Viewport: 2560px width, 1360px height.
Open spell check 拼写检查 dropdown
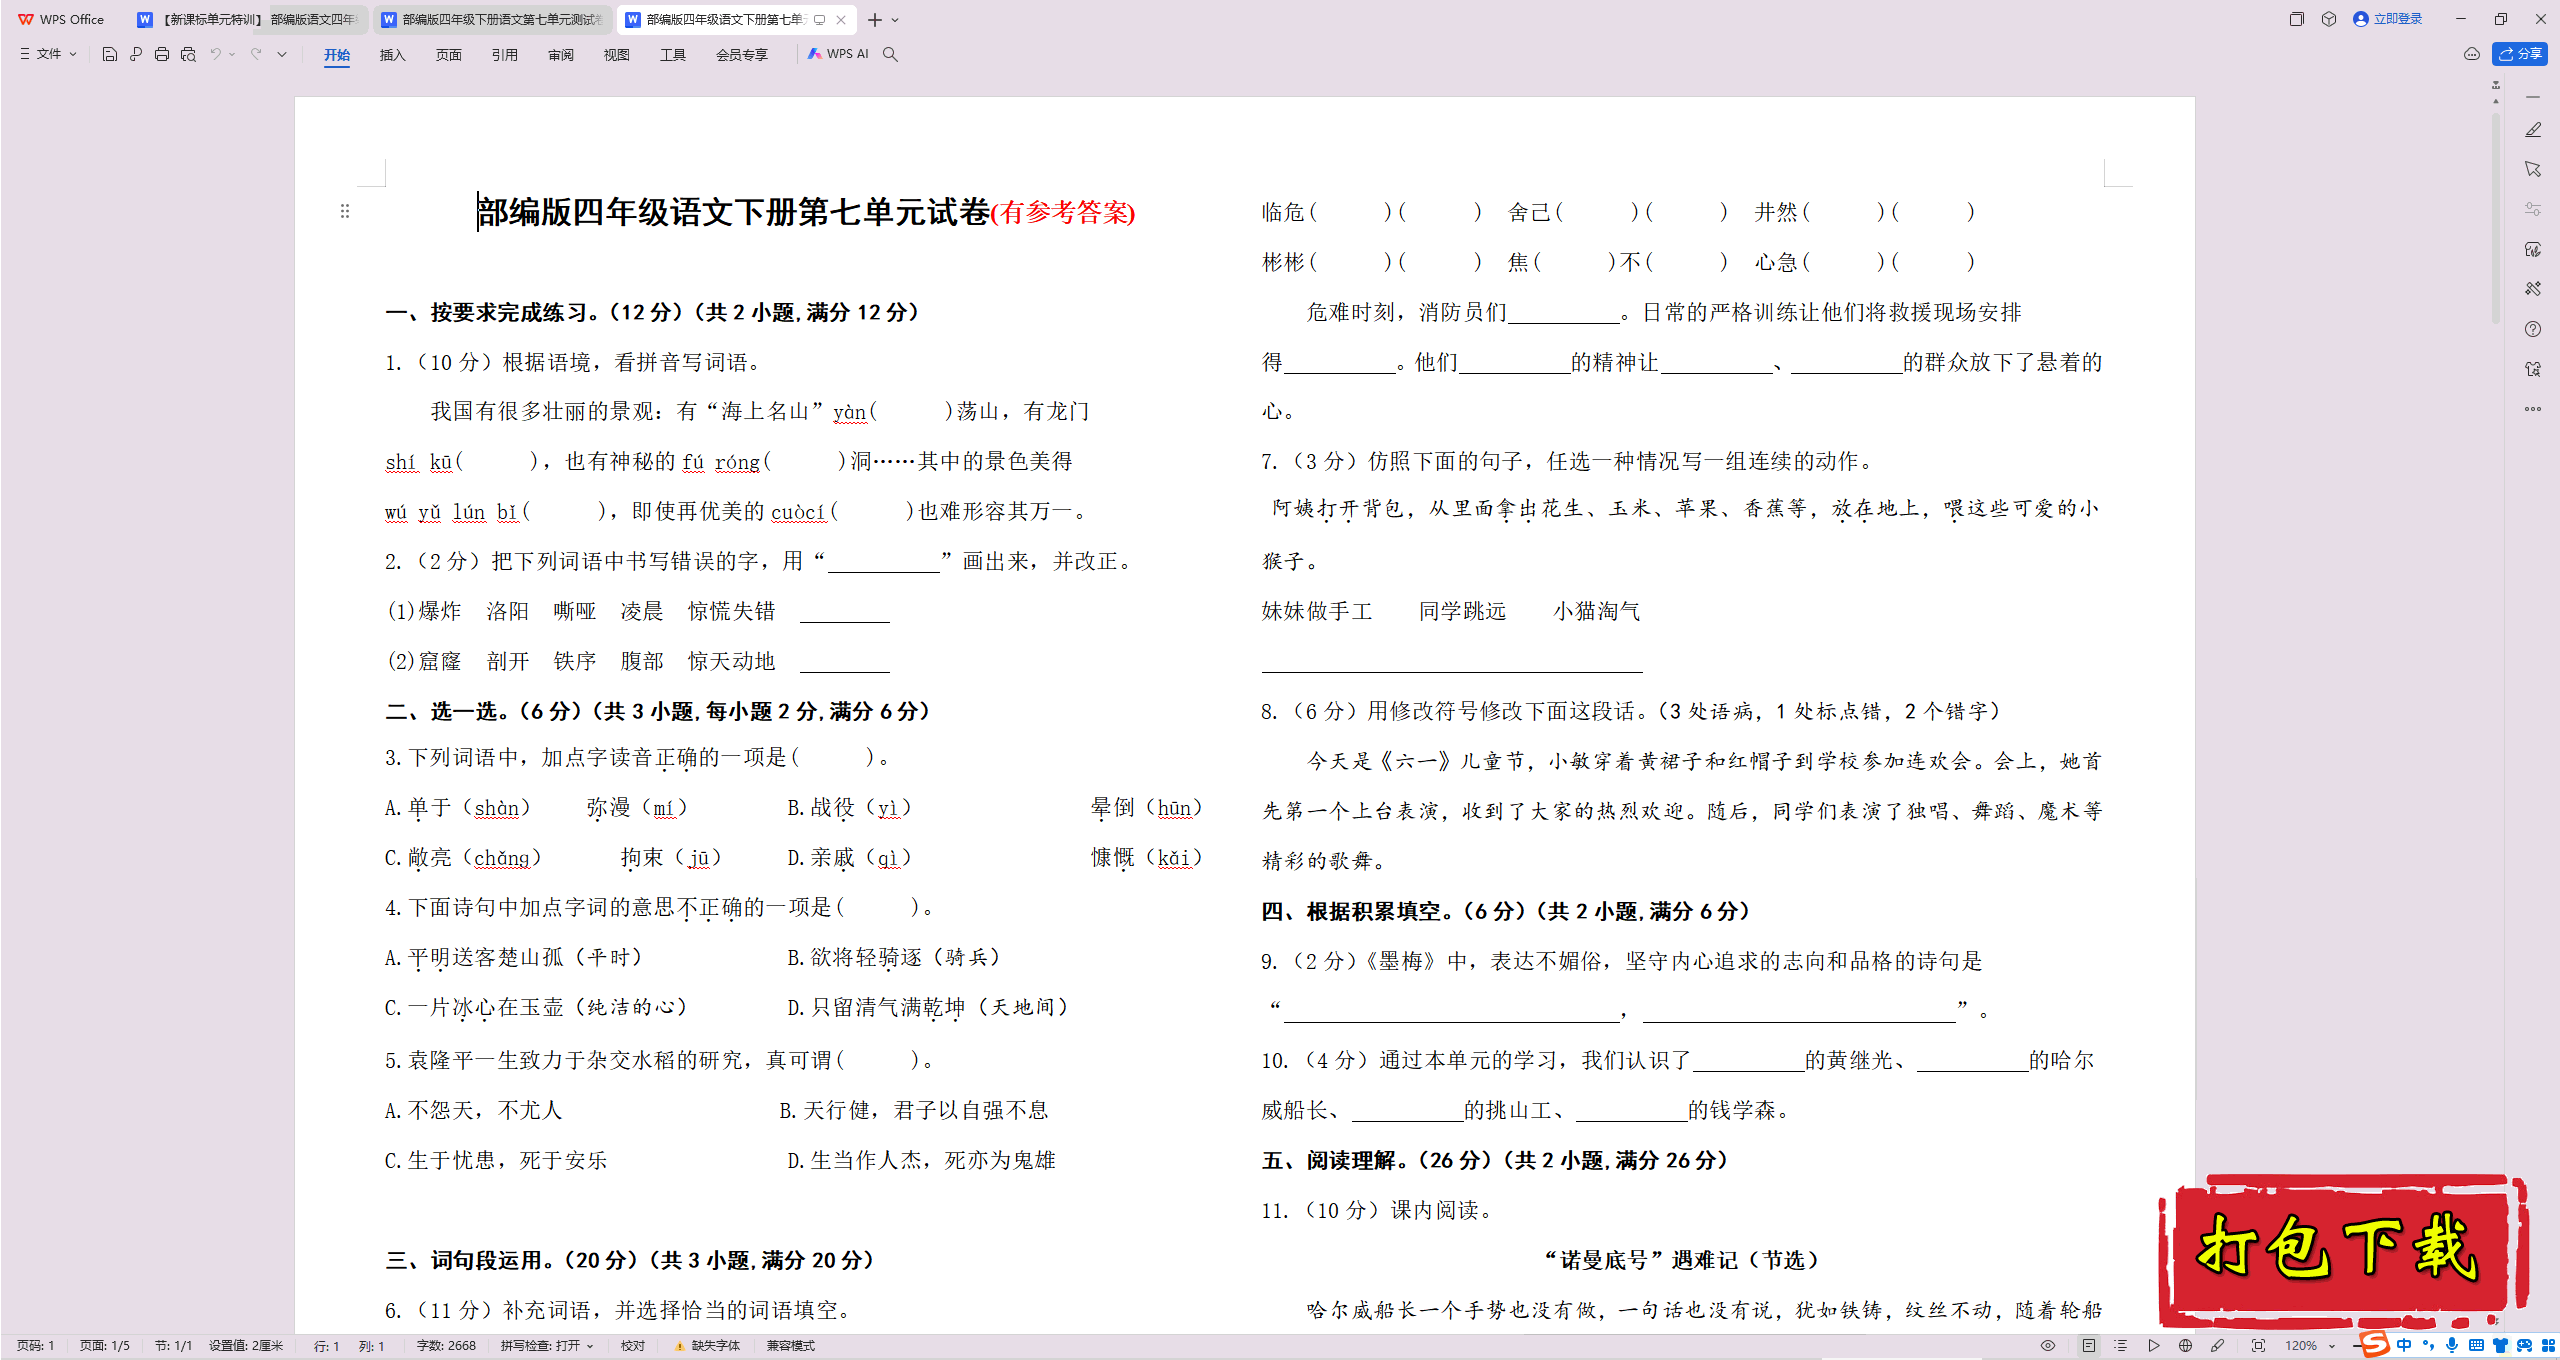pos(547,1346)
